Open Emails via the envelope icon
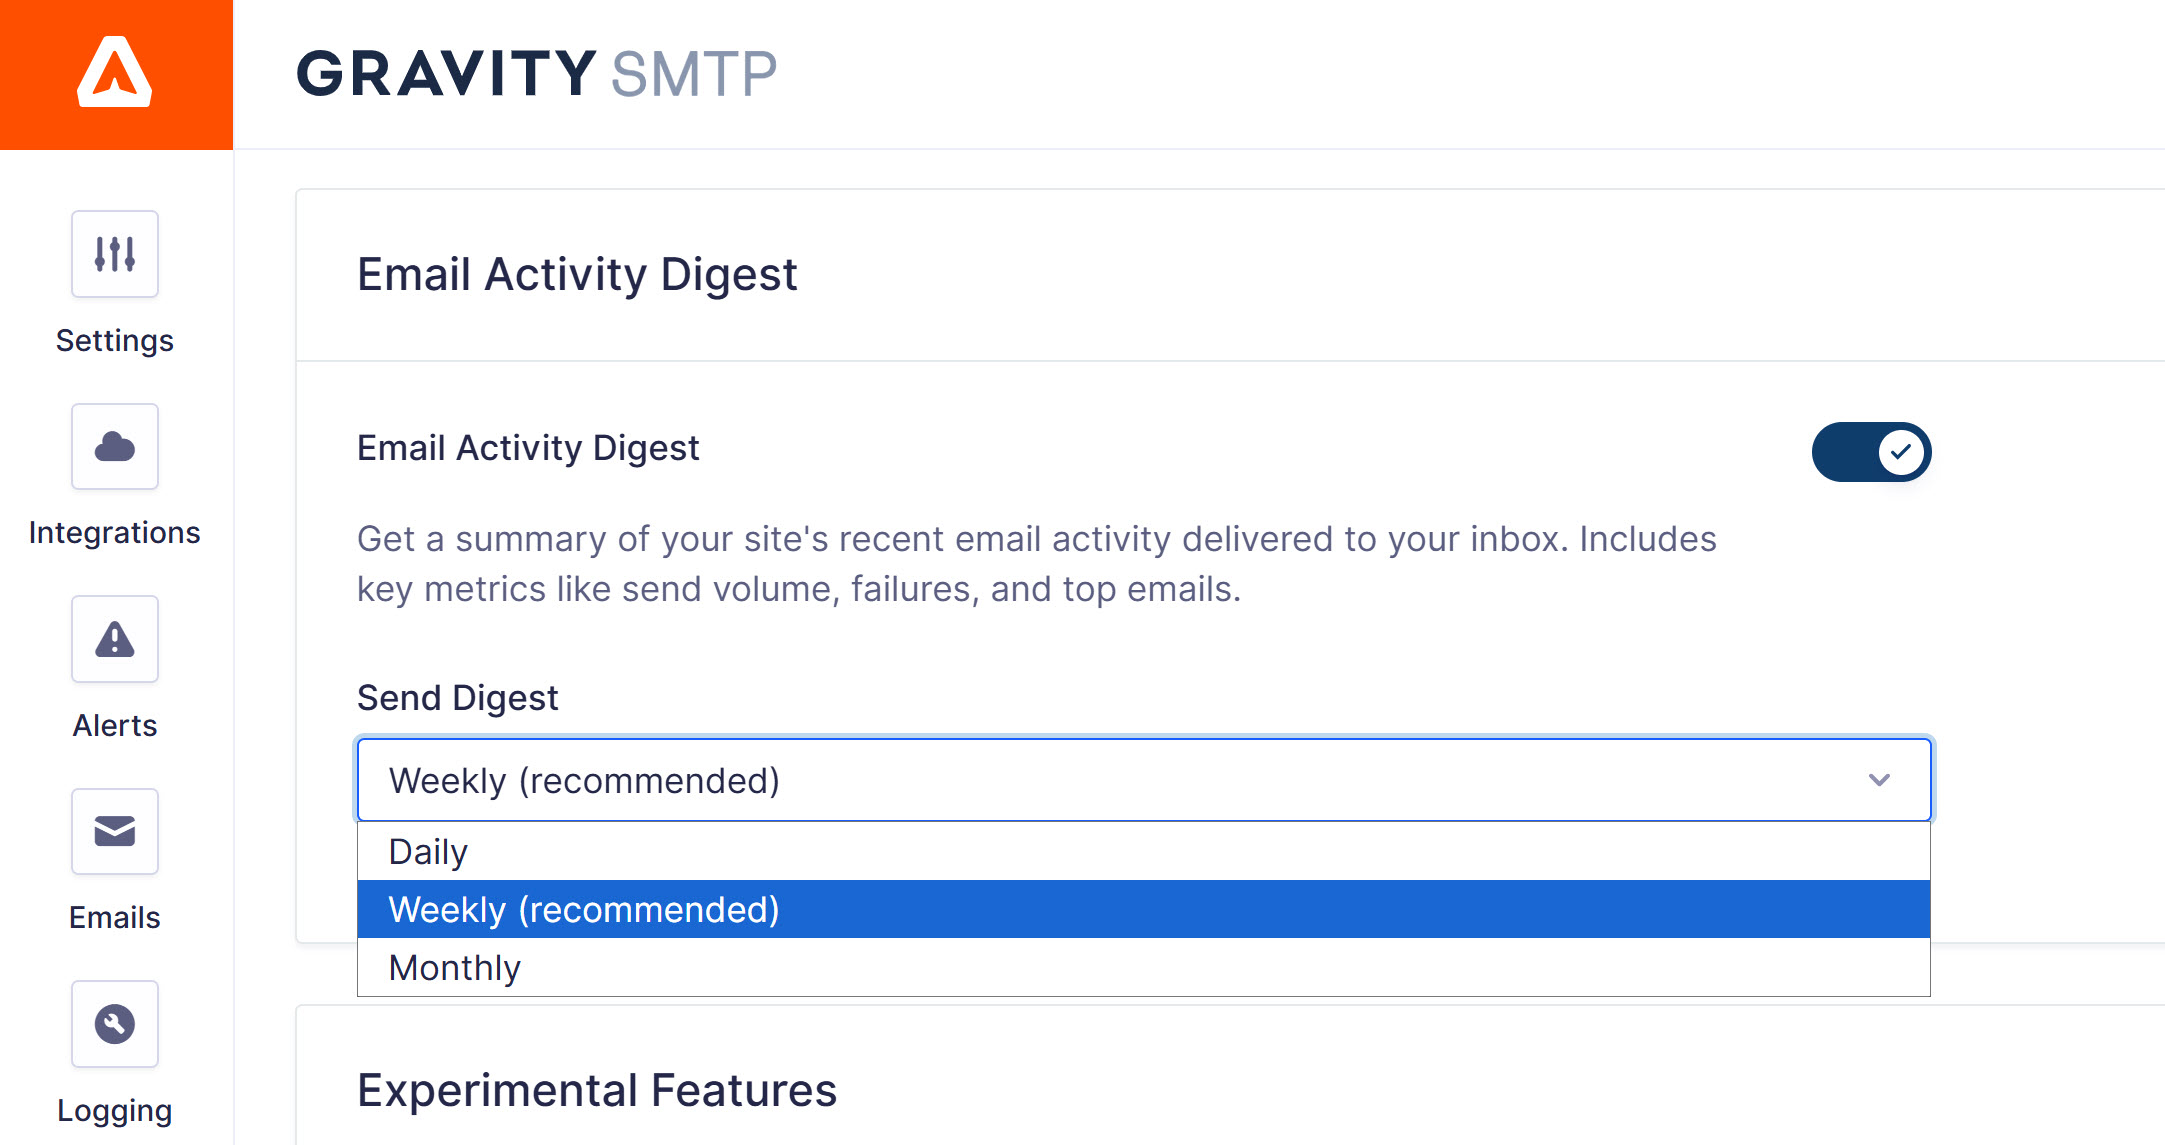The image size is (2165, 1145). [x=115, y=831]
